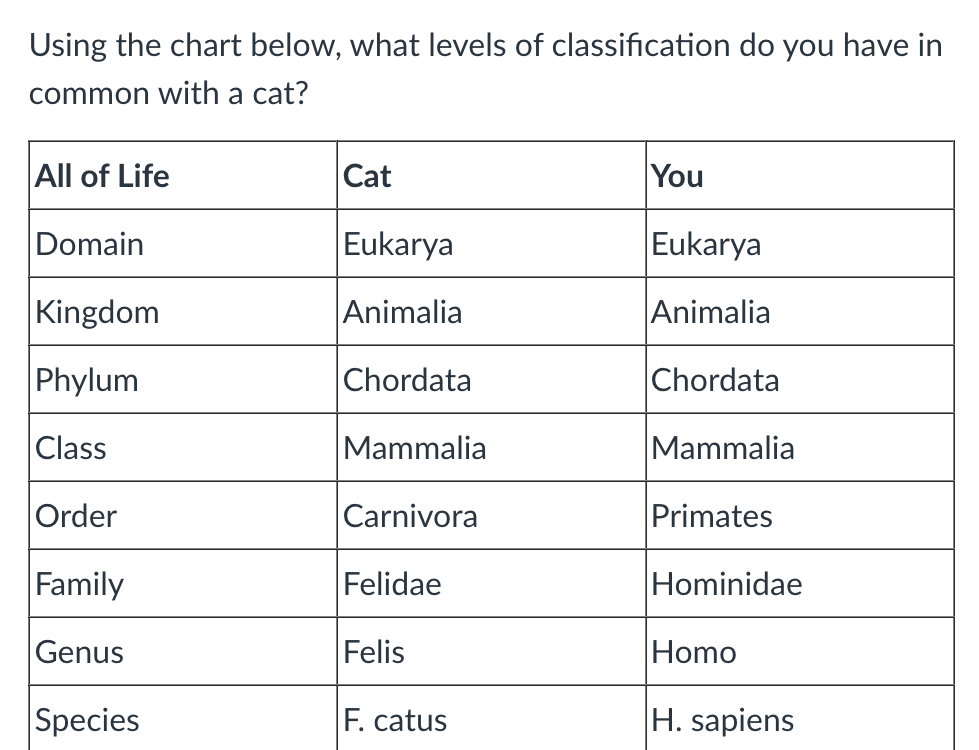Click the "Felidae" cell

[392, 585]
